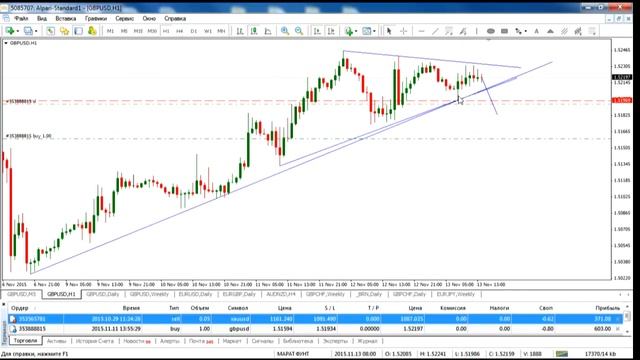This screenshot has width=640, height=360.
Task: Select the Crosshair tool
Action: click(403, 31)
